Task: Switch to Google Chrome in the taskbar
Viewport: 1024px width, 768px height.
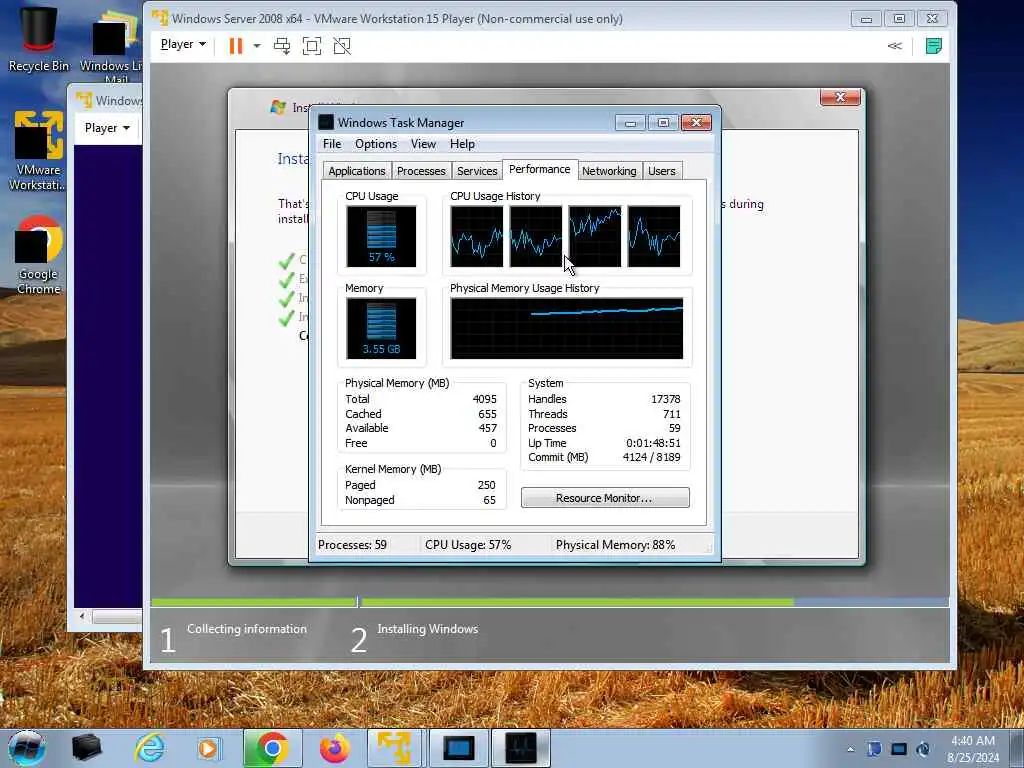Action: 272,748
